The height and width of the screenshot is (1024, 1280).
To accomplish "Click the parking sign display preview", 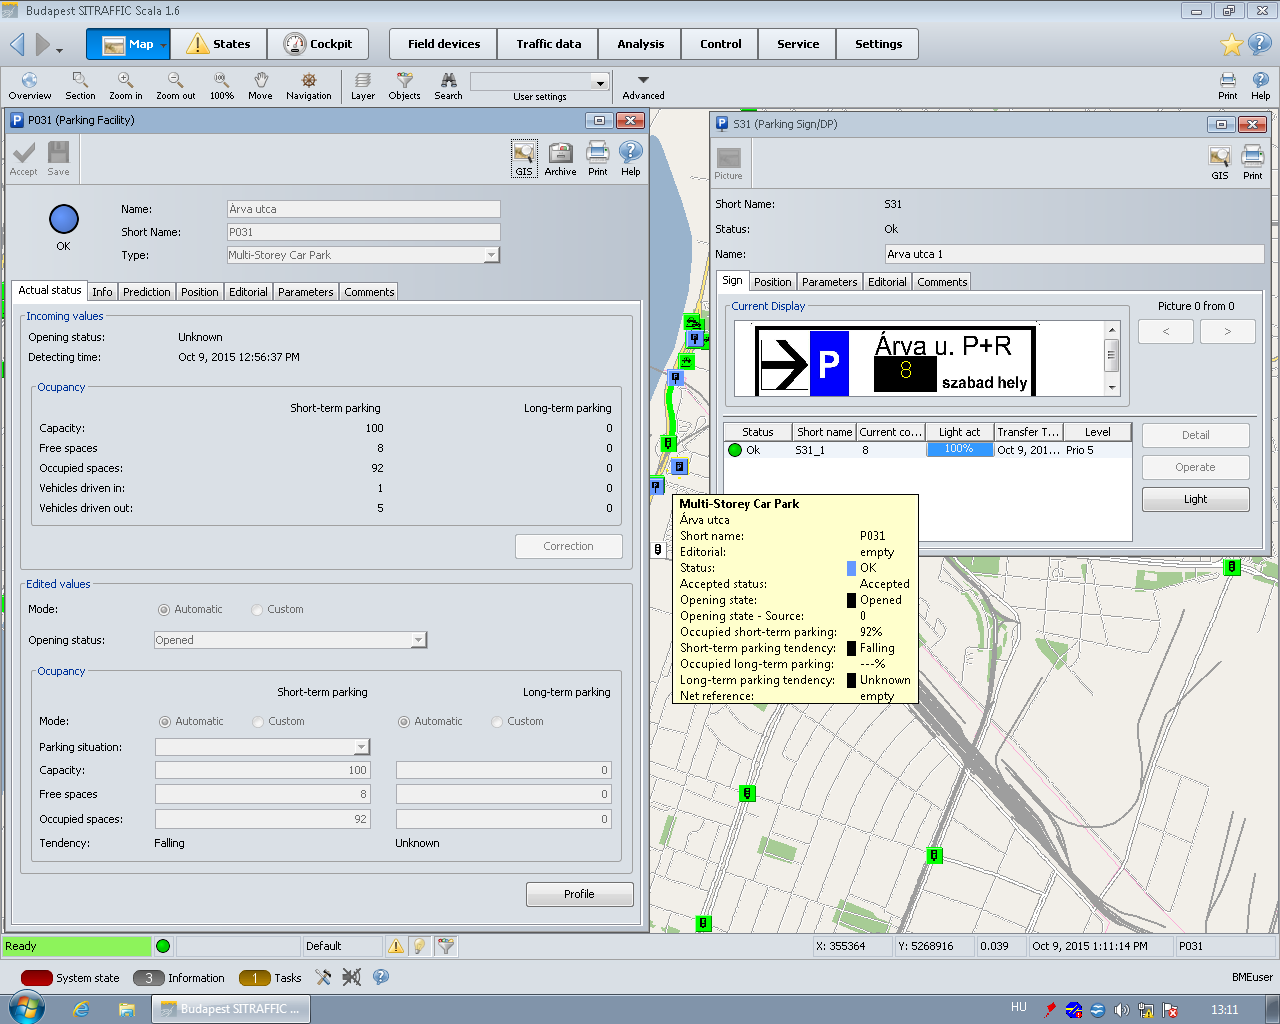I will 895,361.
